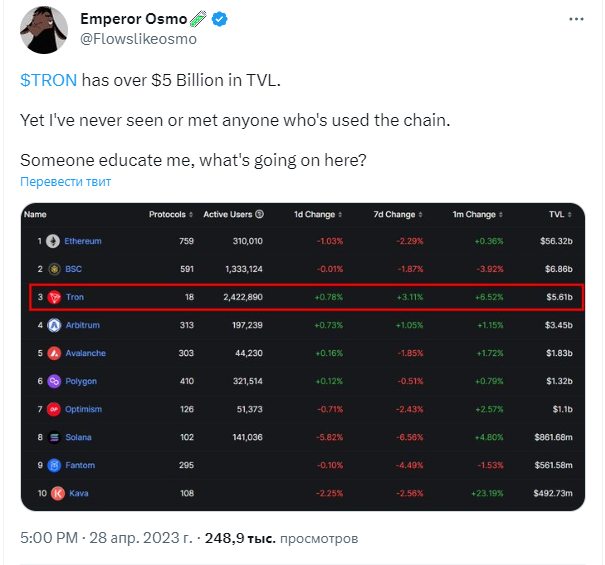Viewport: 605px width, 565px height.
Task: Open the @Flowslikeosmo handle
Action: (x=139, y=39)
